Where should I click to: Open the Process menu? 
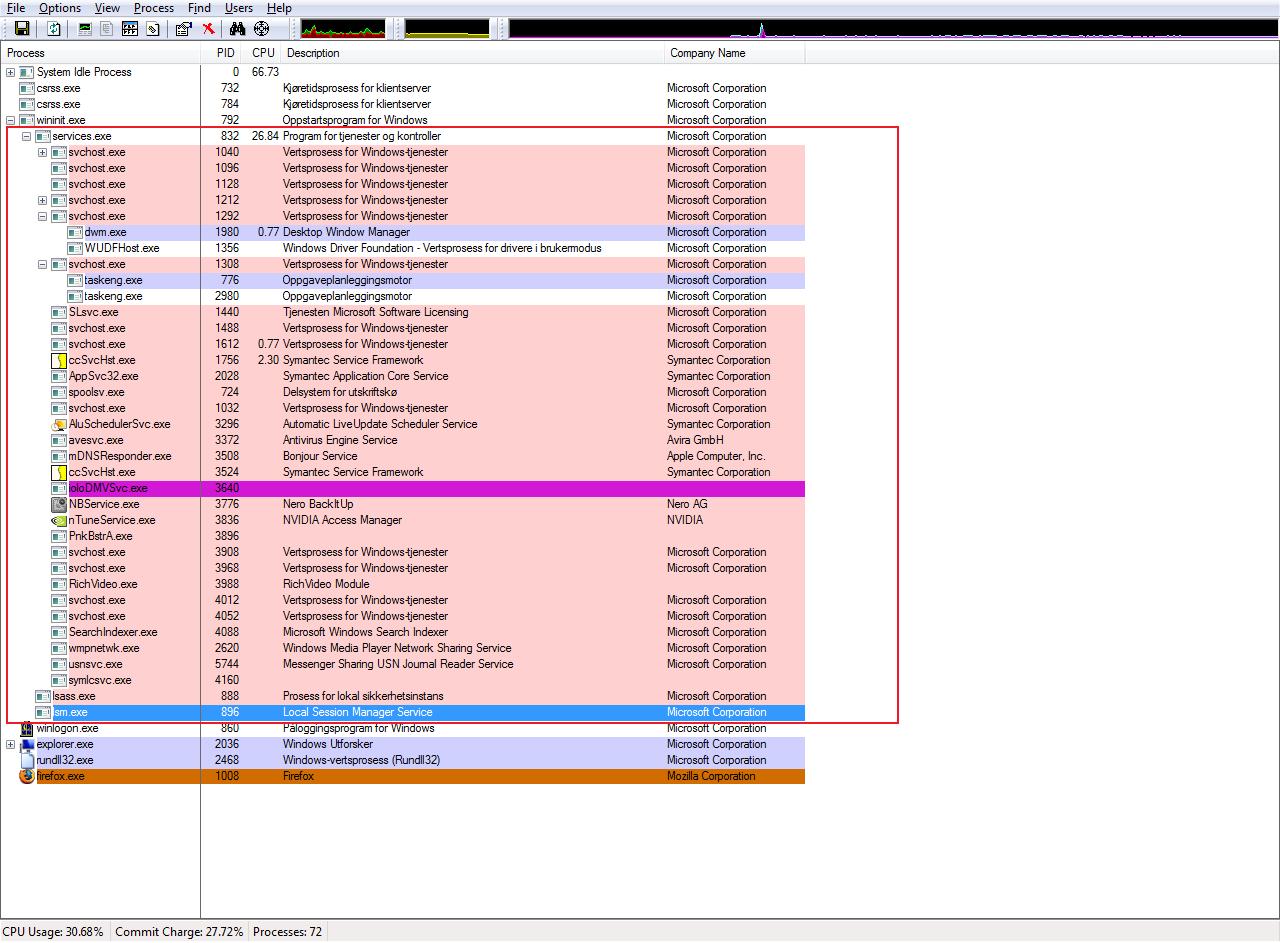(x=154, y=8)
